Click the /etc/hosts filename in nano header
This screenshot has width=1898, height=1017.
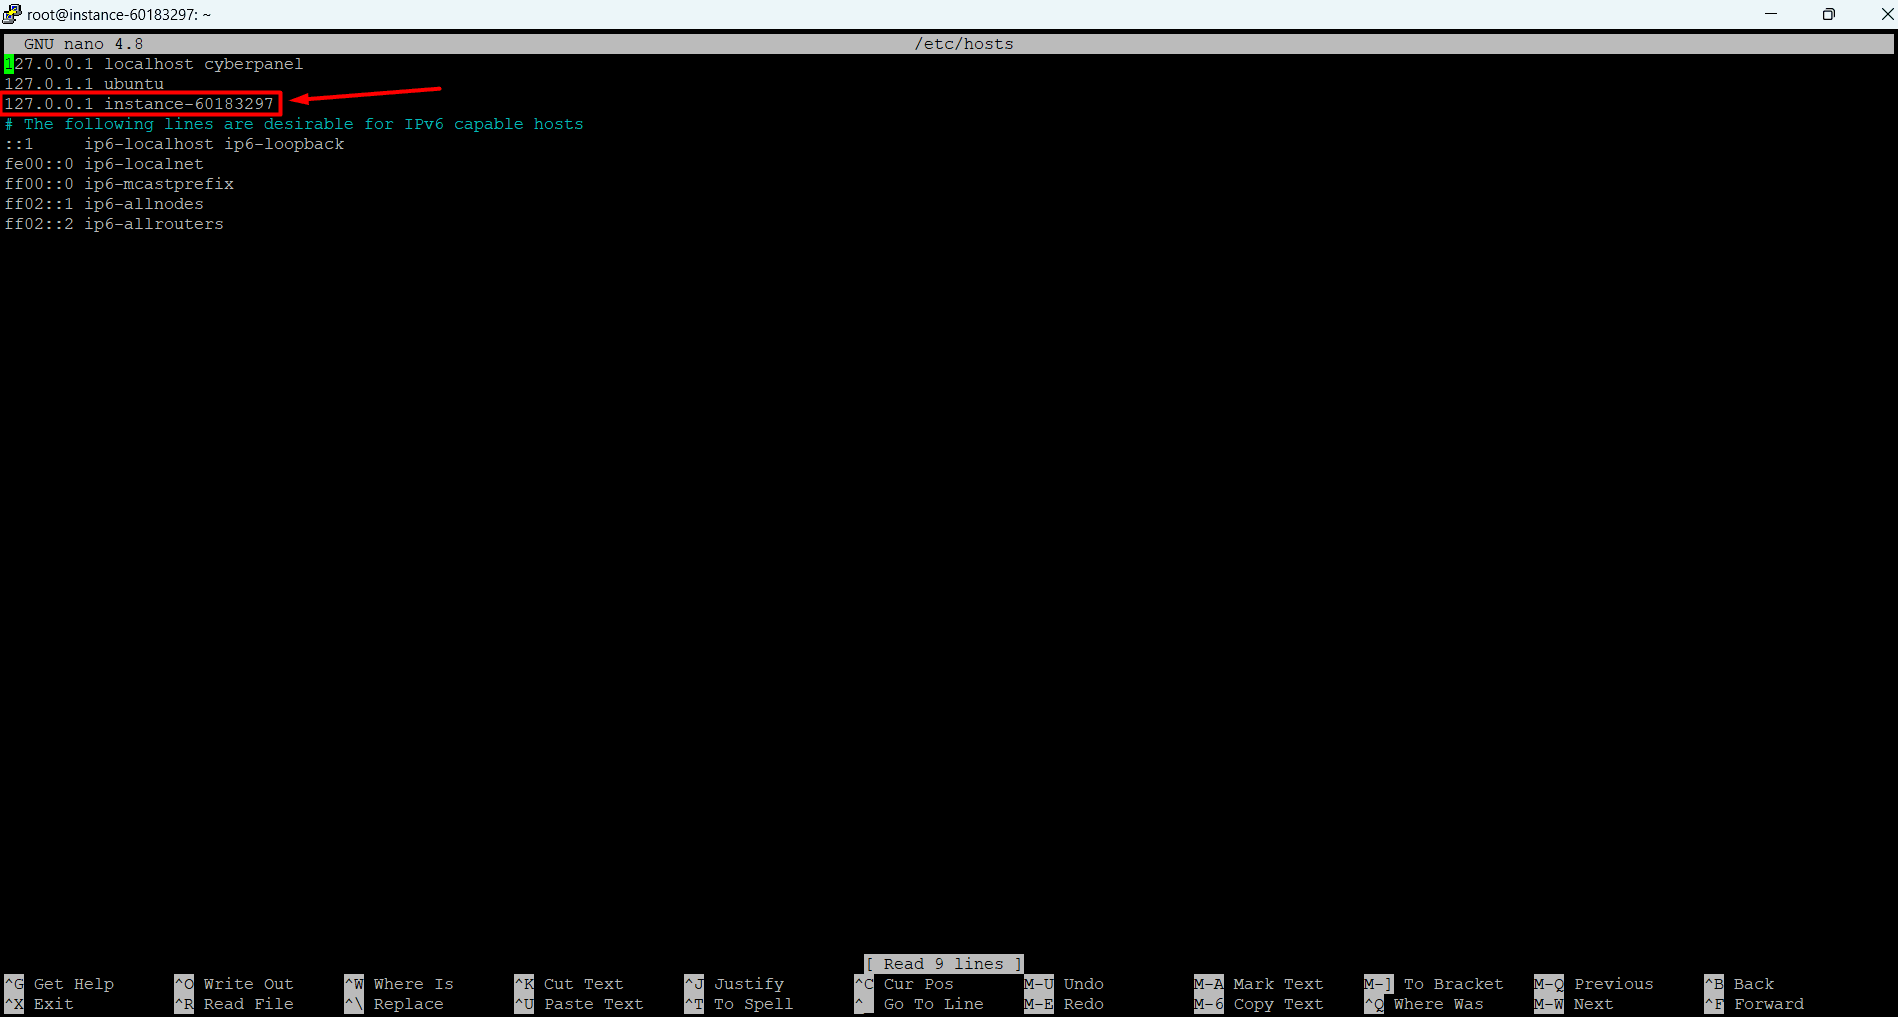(x=963, y=44)
